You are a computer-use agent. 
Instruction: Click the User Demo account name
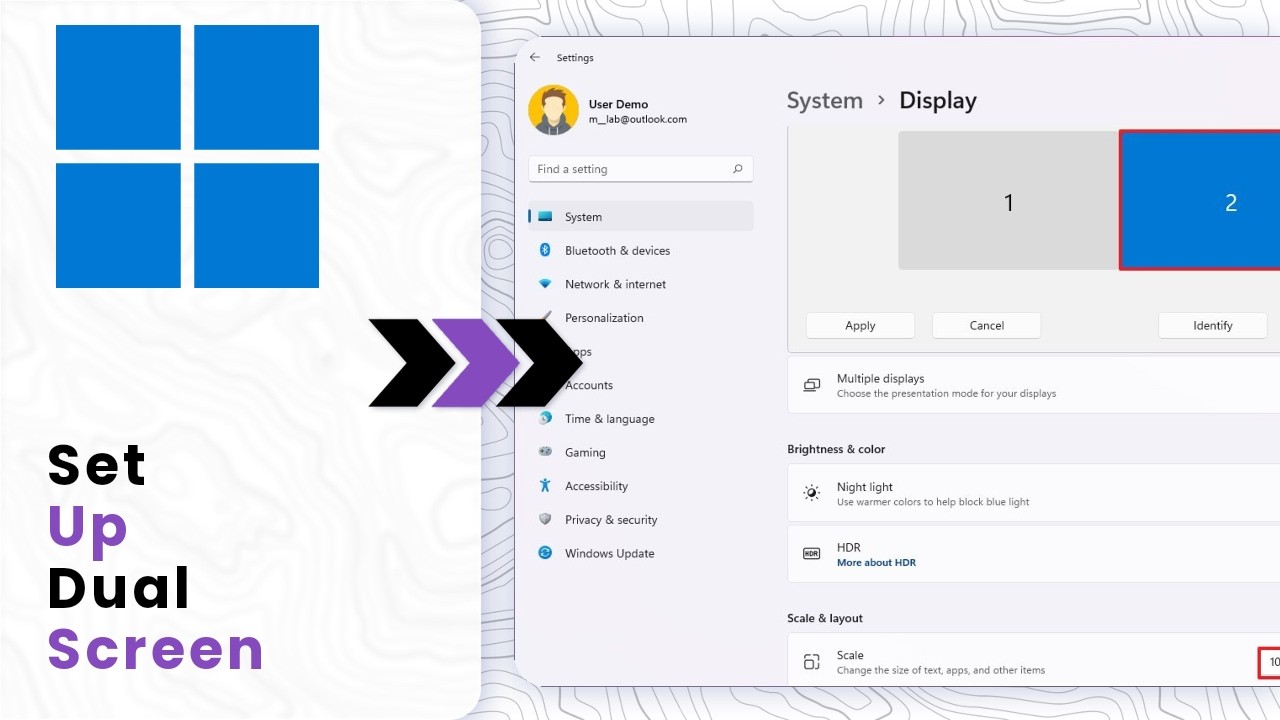pyautogui.click(x=618, y=104)
